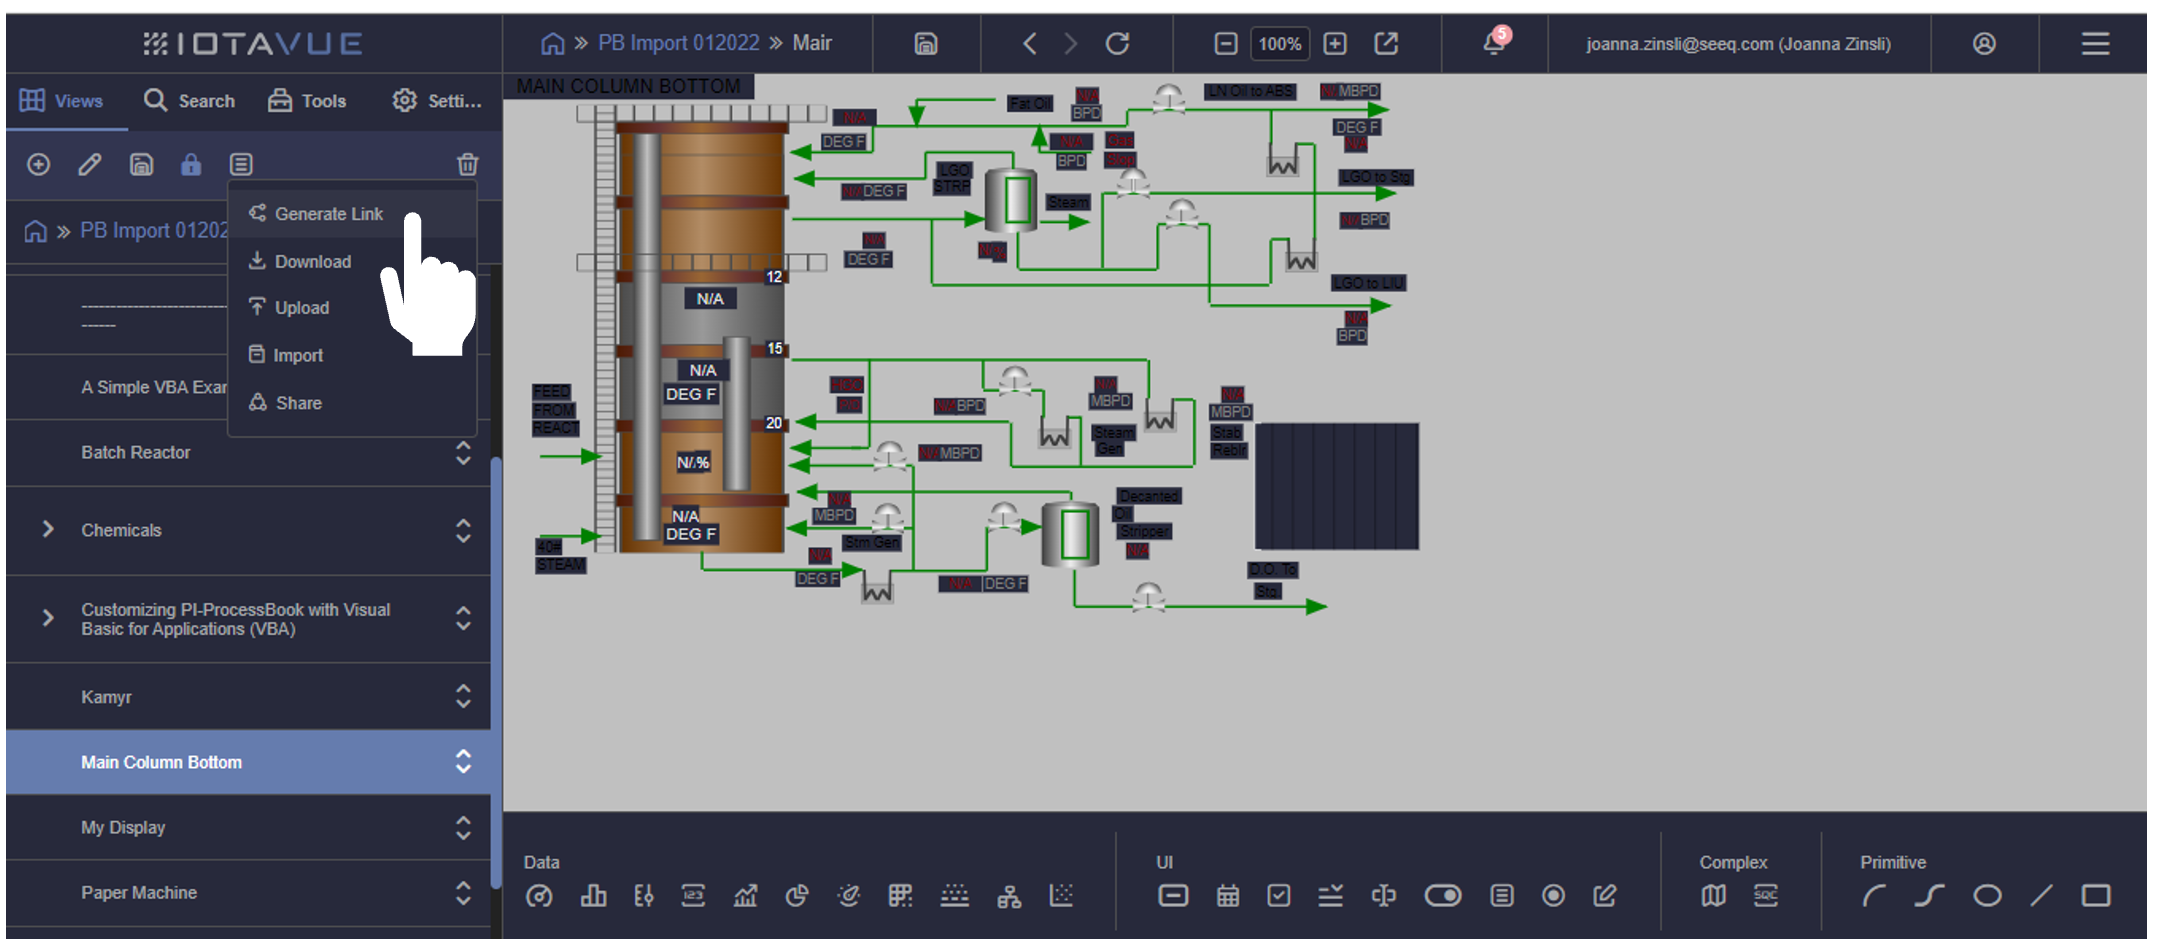Add a pie chart widget
2161x949 pixels.
point(796,896)
